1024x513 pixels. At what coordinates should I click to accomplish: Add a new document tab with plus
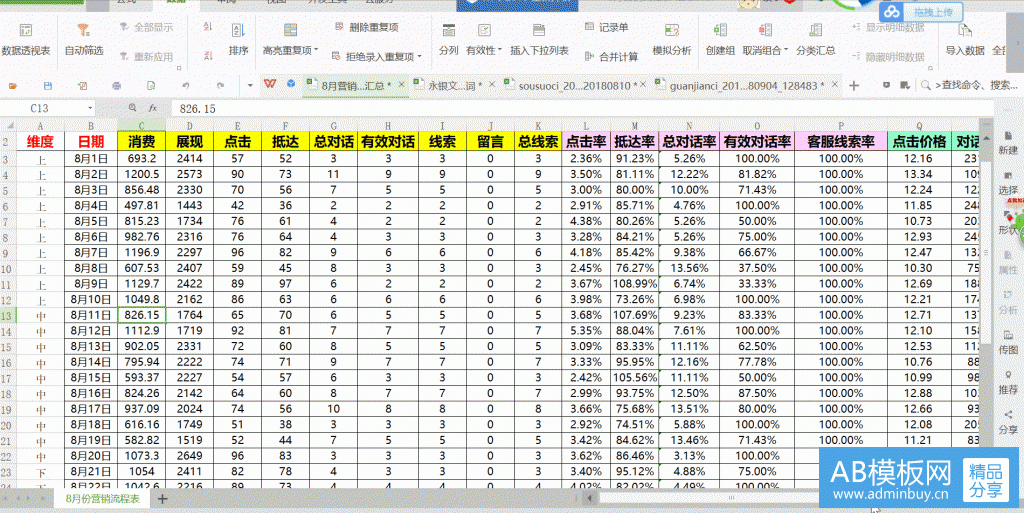pyautogui.click(x=854, y=86)
